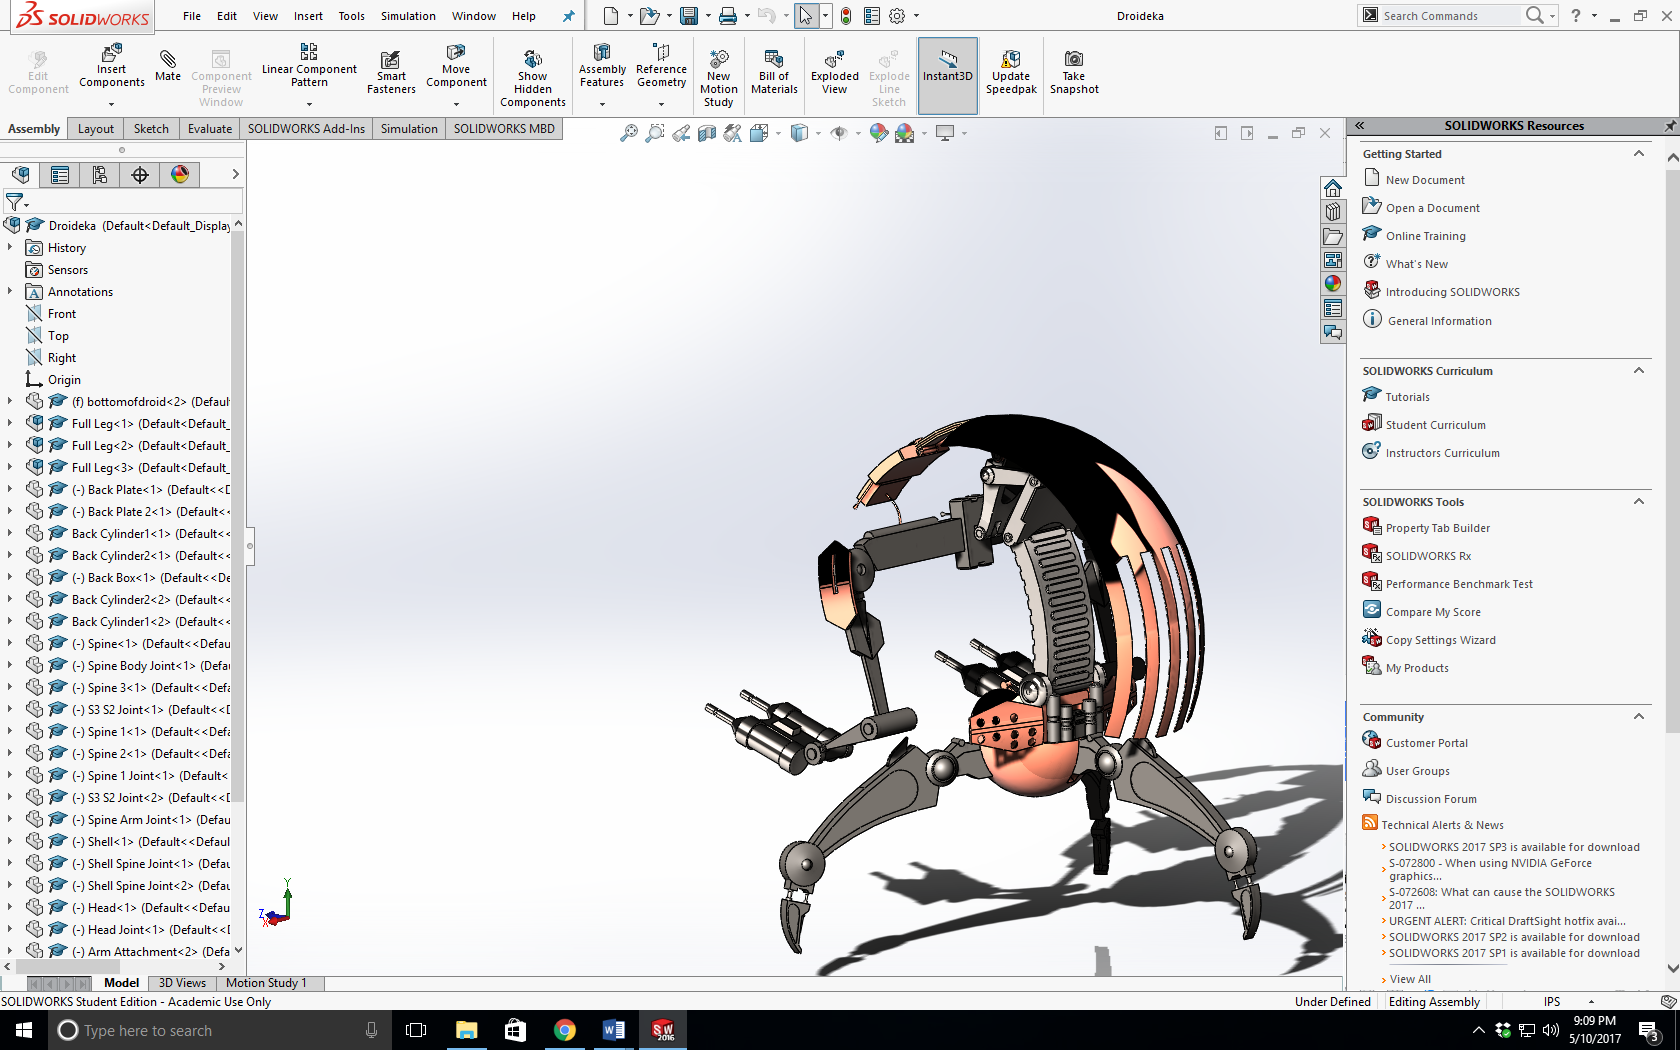This screenshot has height=1050, width=1680.
Task: Click View All news link
Action: point(1410,979)
